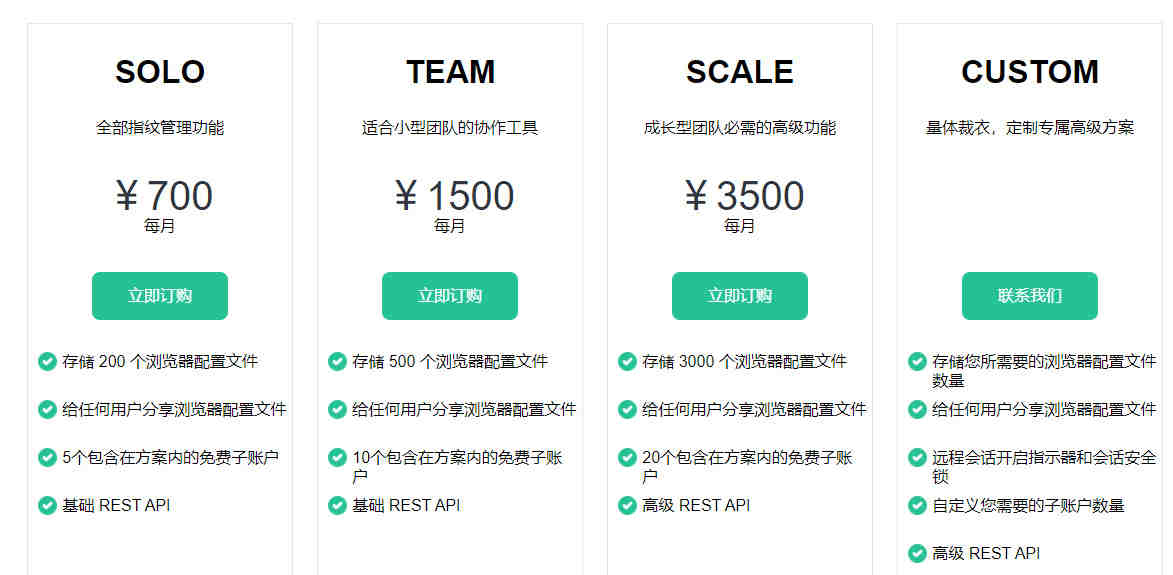1173x575 pixels.
Task: Click the SCALE plan 立即订购 button
Action: pyautogui.click(x=740, y=296)
